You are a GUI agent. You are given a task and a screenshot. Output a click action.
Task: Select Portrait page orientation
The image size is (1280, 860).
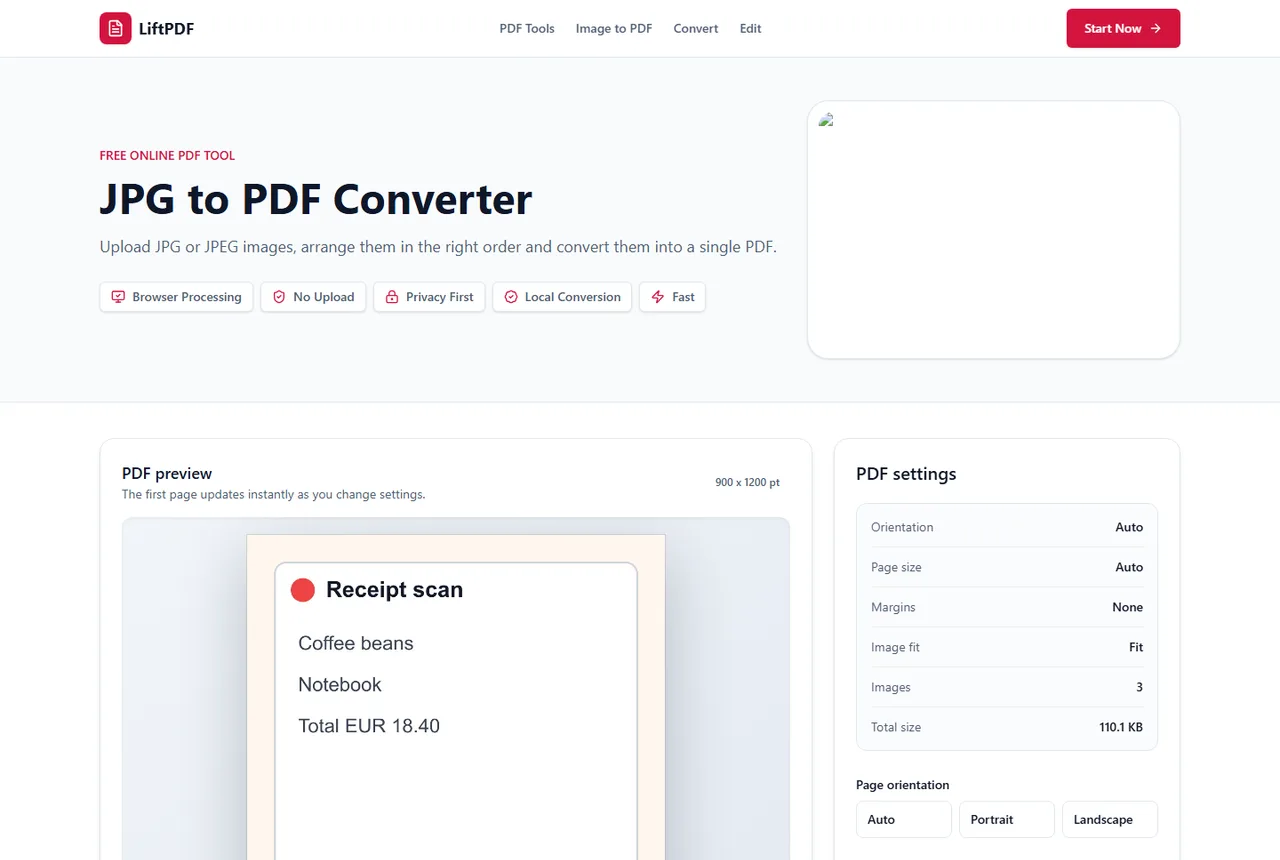(x=1007, y=819)
